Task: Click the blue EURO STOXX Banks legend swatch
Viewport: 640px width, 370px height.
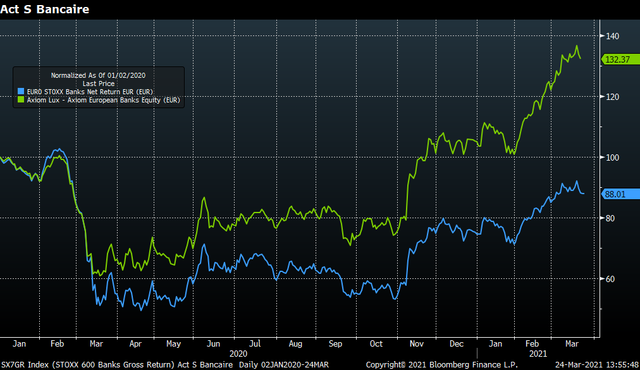Action: click(x=21, y=92)
